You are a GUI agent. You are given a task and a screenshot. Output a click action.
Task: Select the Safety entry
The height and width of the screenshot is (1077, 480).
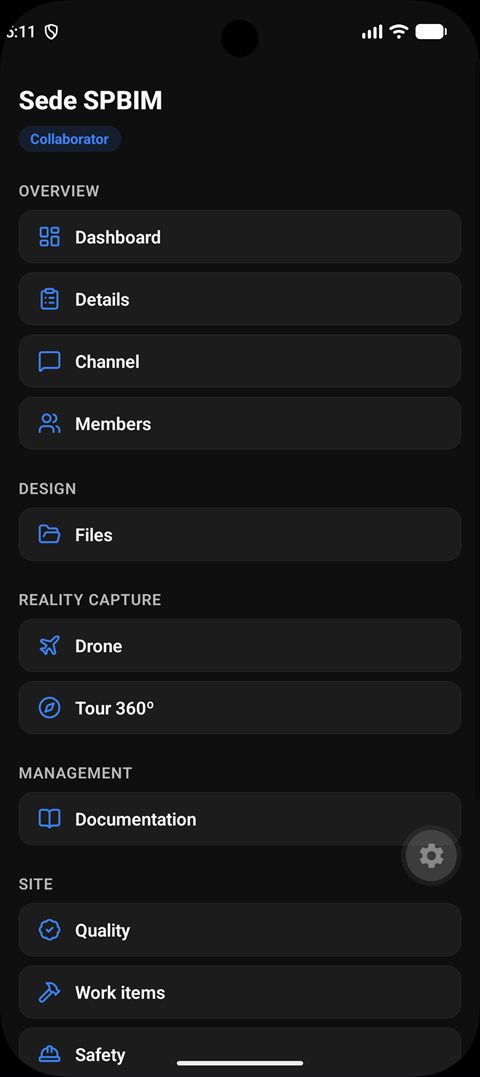(240, 1052)
